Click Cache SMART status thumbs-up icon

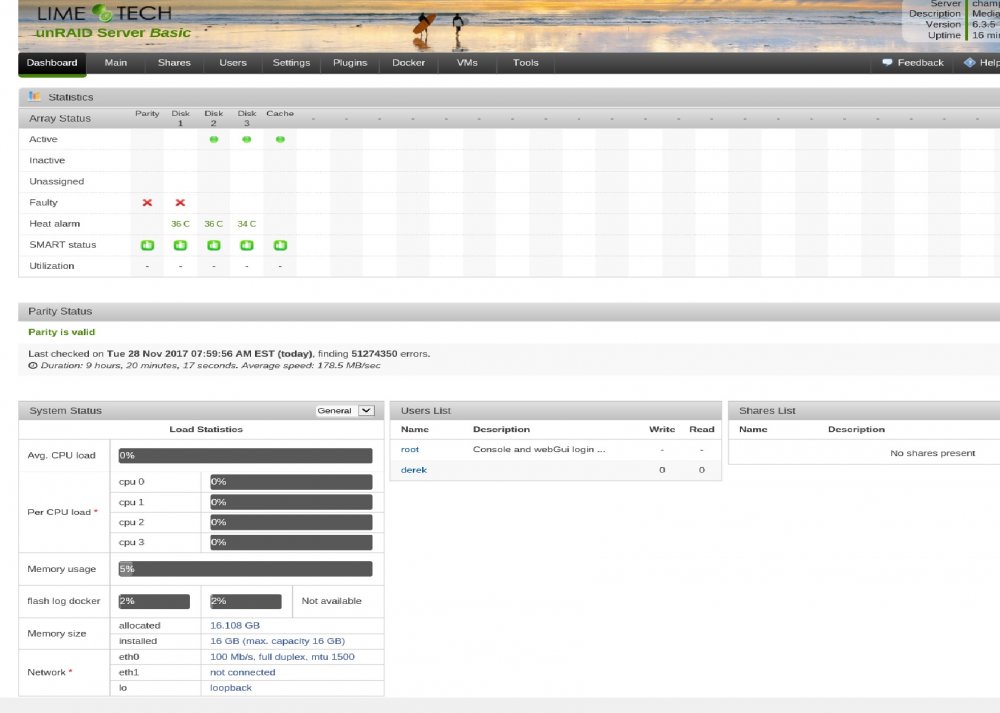coord(280,245)
